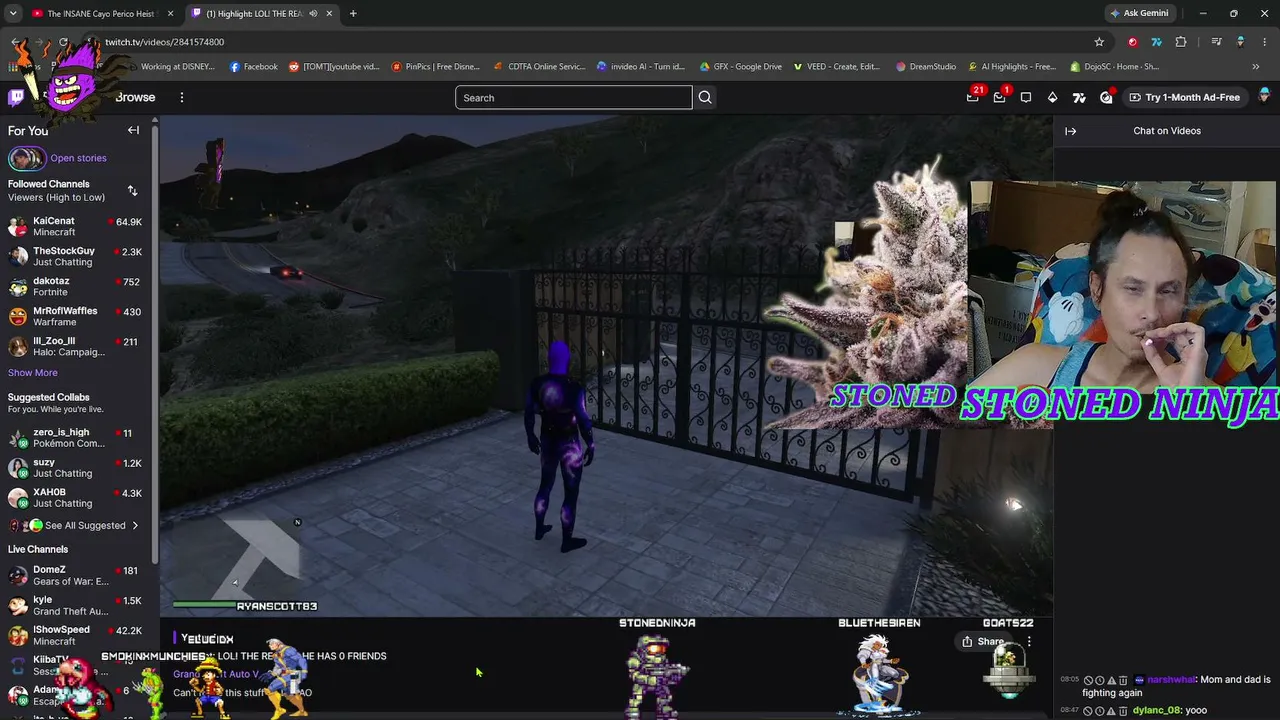Open the Browse menu item
The height and width of the screenshot is (720, 1280).
pos(135,97)
